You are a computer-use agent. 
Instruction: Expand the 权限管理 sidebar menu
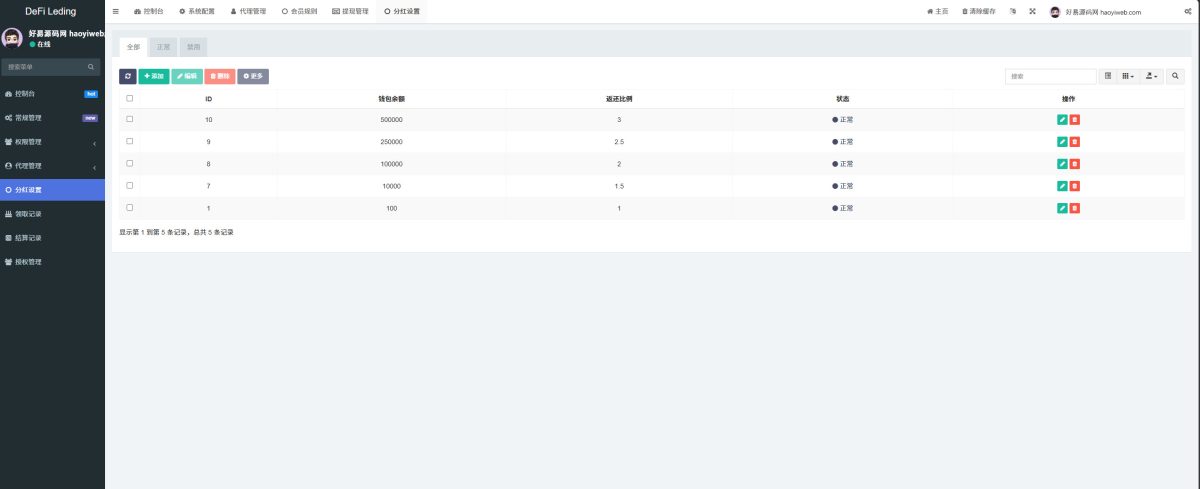pos(52,142)
